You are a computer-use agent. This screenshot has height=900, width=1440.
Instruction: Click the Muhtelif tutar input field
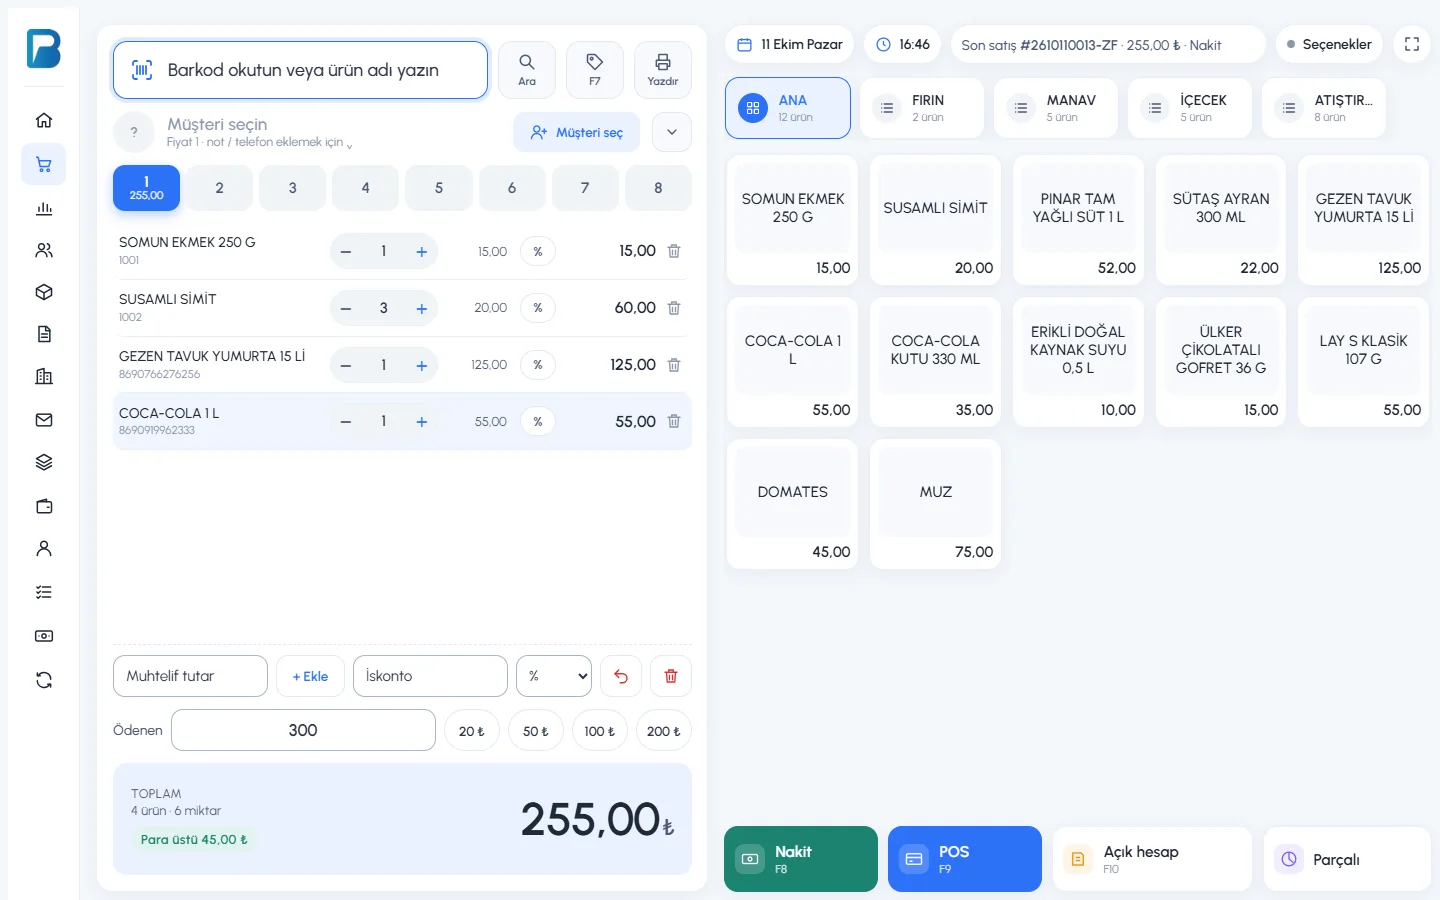[x=190, y=676]
